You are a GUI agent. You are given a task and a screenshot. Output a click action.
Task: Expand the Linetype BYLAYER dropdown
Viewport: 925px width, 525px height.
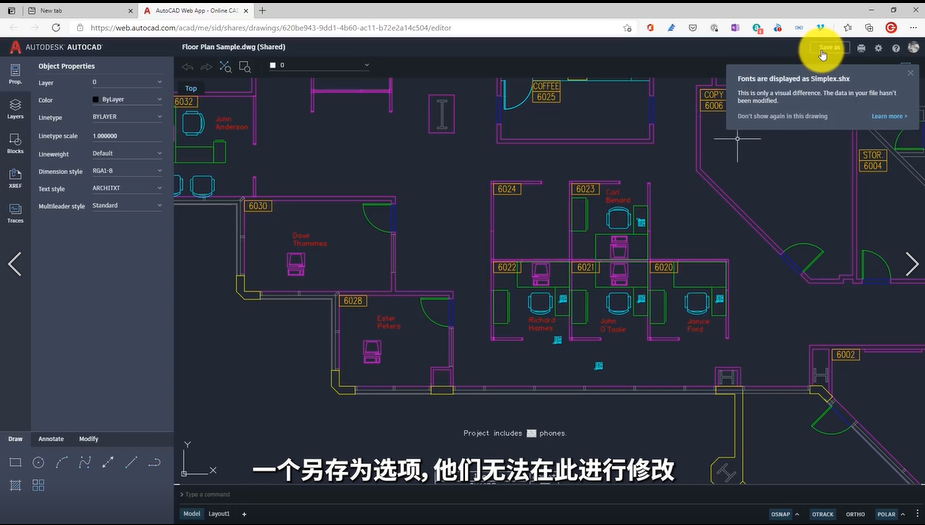pyautogui.click(x=127, y=117)
